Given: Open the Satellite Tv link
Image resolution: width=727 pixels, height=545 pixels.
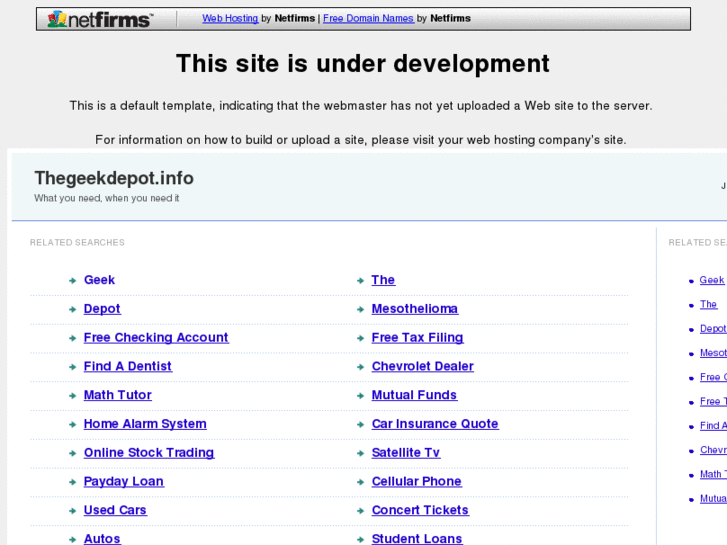Looking at the screenshot, I should [406, 453].
